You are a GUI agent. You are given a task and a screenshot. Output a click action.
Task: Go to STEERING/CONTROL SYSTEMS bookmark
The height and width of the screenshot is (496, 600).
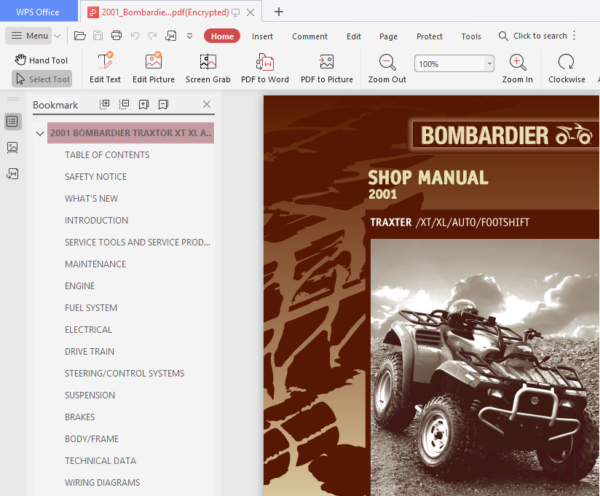[124, 373]
